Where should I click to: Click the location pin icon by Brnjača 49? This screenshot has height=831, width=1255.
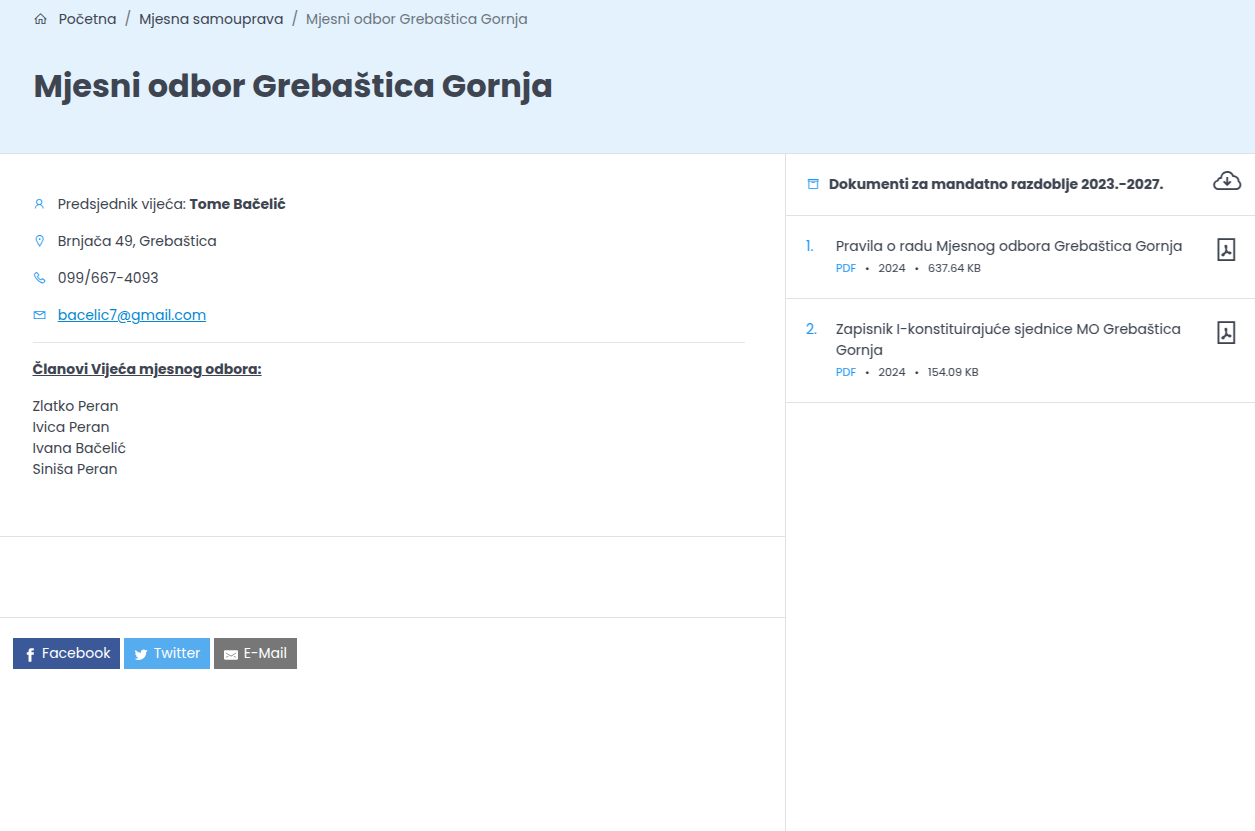pos(40,241)
